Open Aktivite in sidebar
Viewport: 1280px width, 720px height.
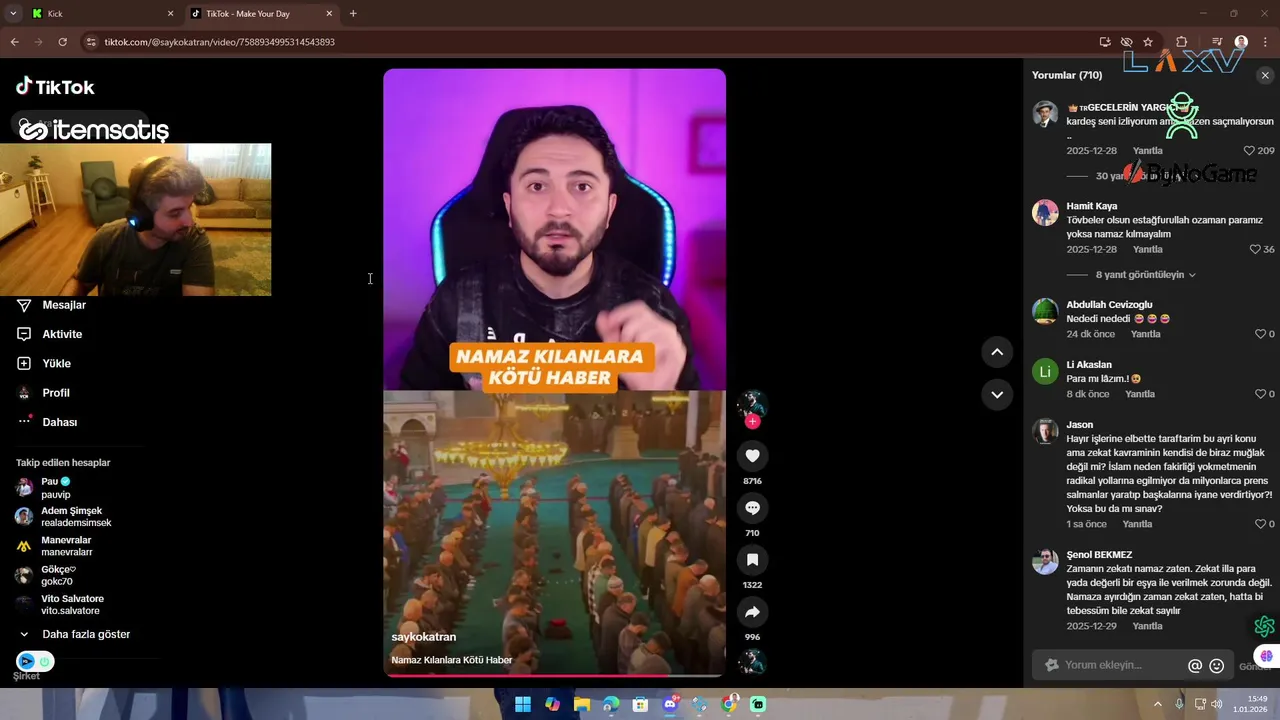click(x=62, y=334)
